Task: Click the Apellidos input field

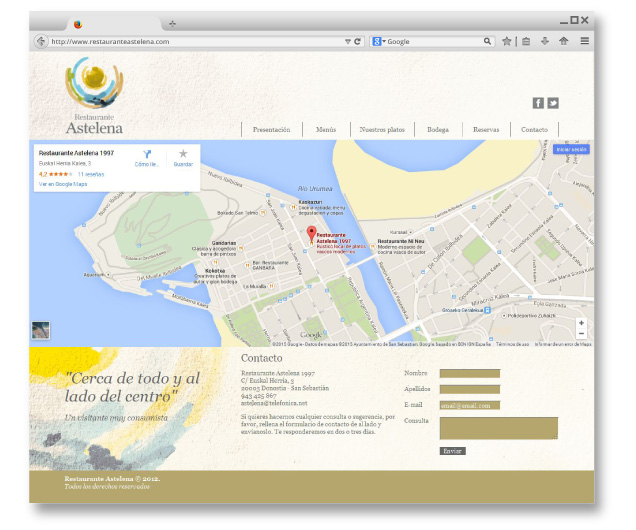Action: [x=470, y=389]
